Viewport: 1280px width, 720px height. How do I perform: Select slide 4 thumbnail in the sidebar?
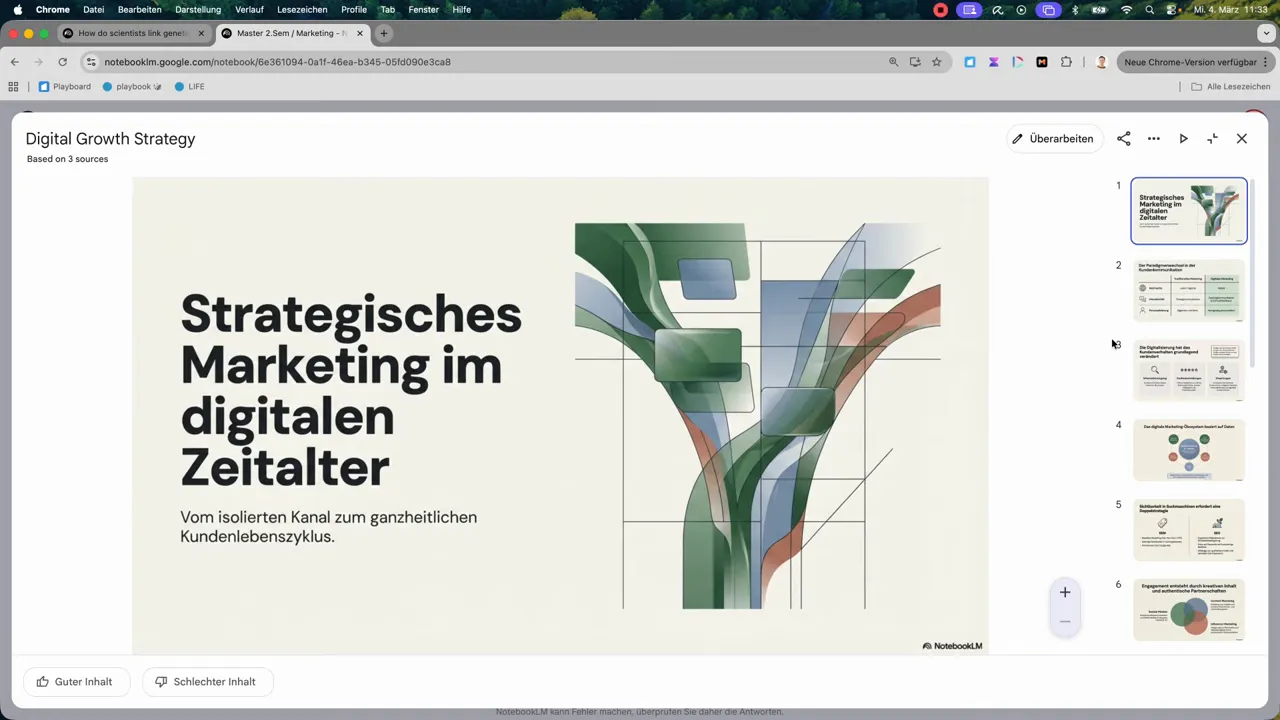pyautogui.click(x=1188, y=450)
